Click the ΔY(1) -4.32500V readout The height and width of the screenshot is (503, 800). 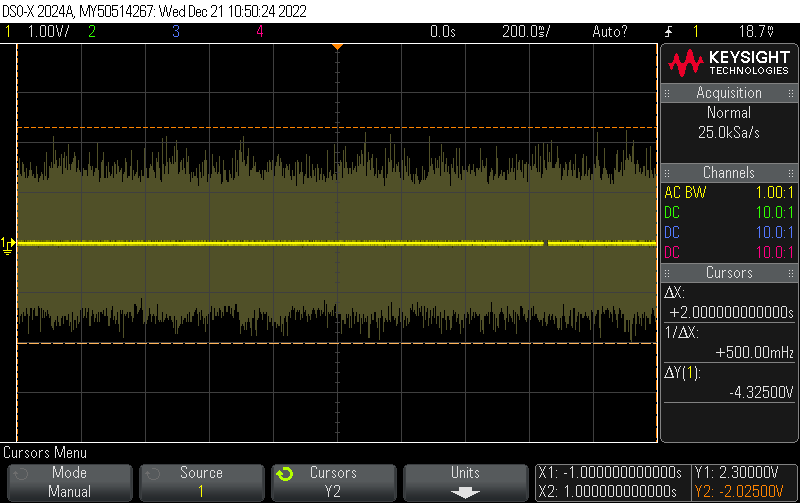[x=729, y=383]
